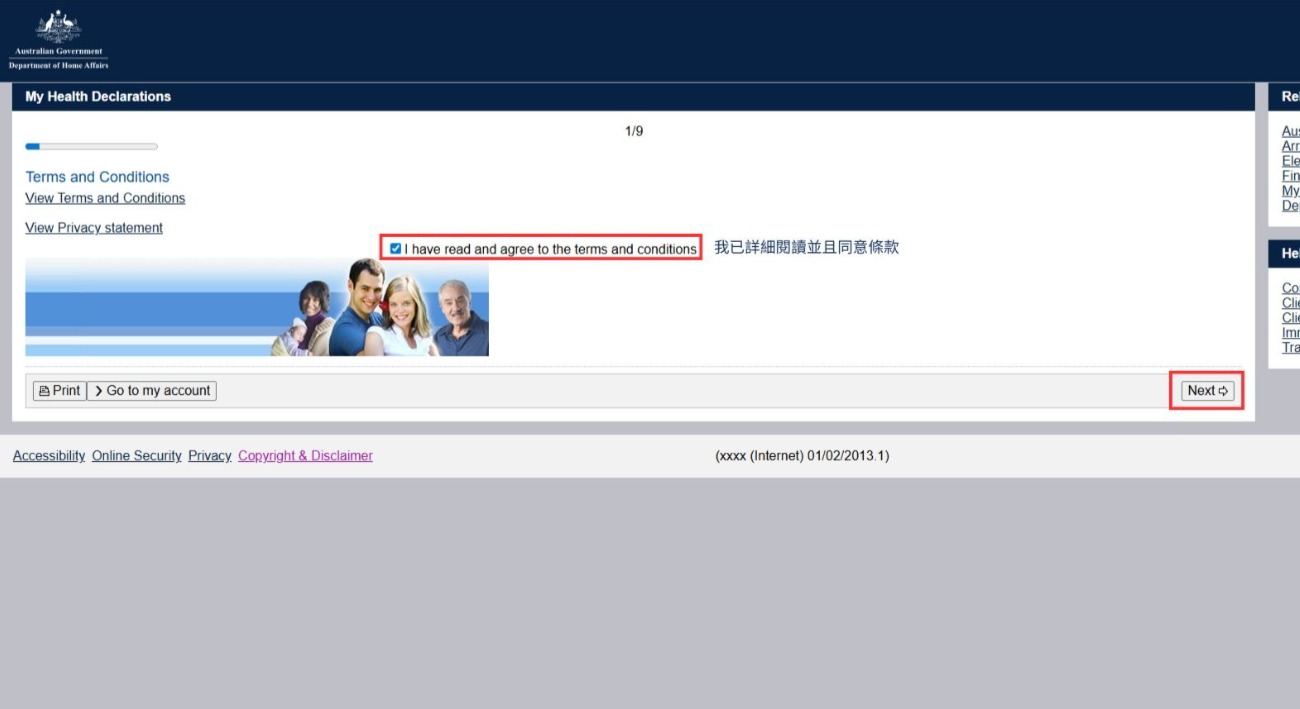Click chevron icon beside Go to my account
Screen dimensions: 1300x709
pos(99,391)
